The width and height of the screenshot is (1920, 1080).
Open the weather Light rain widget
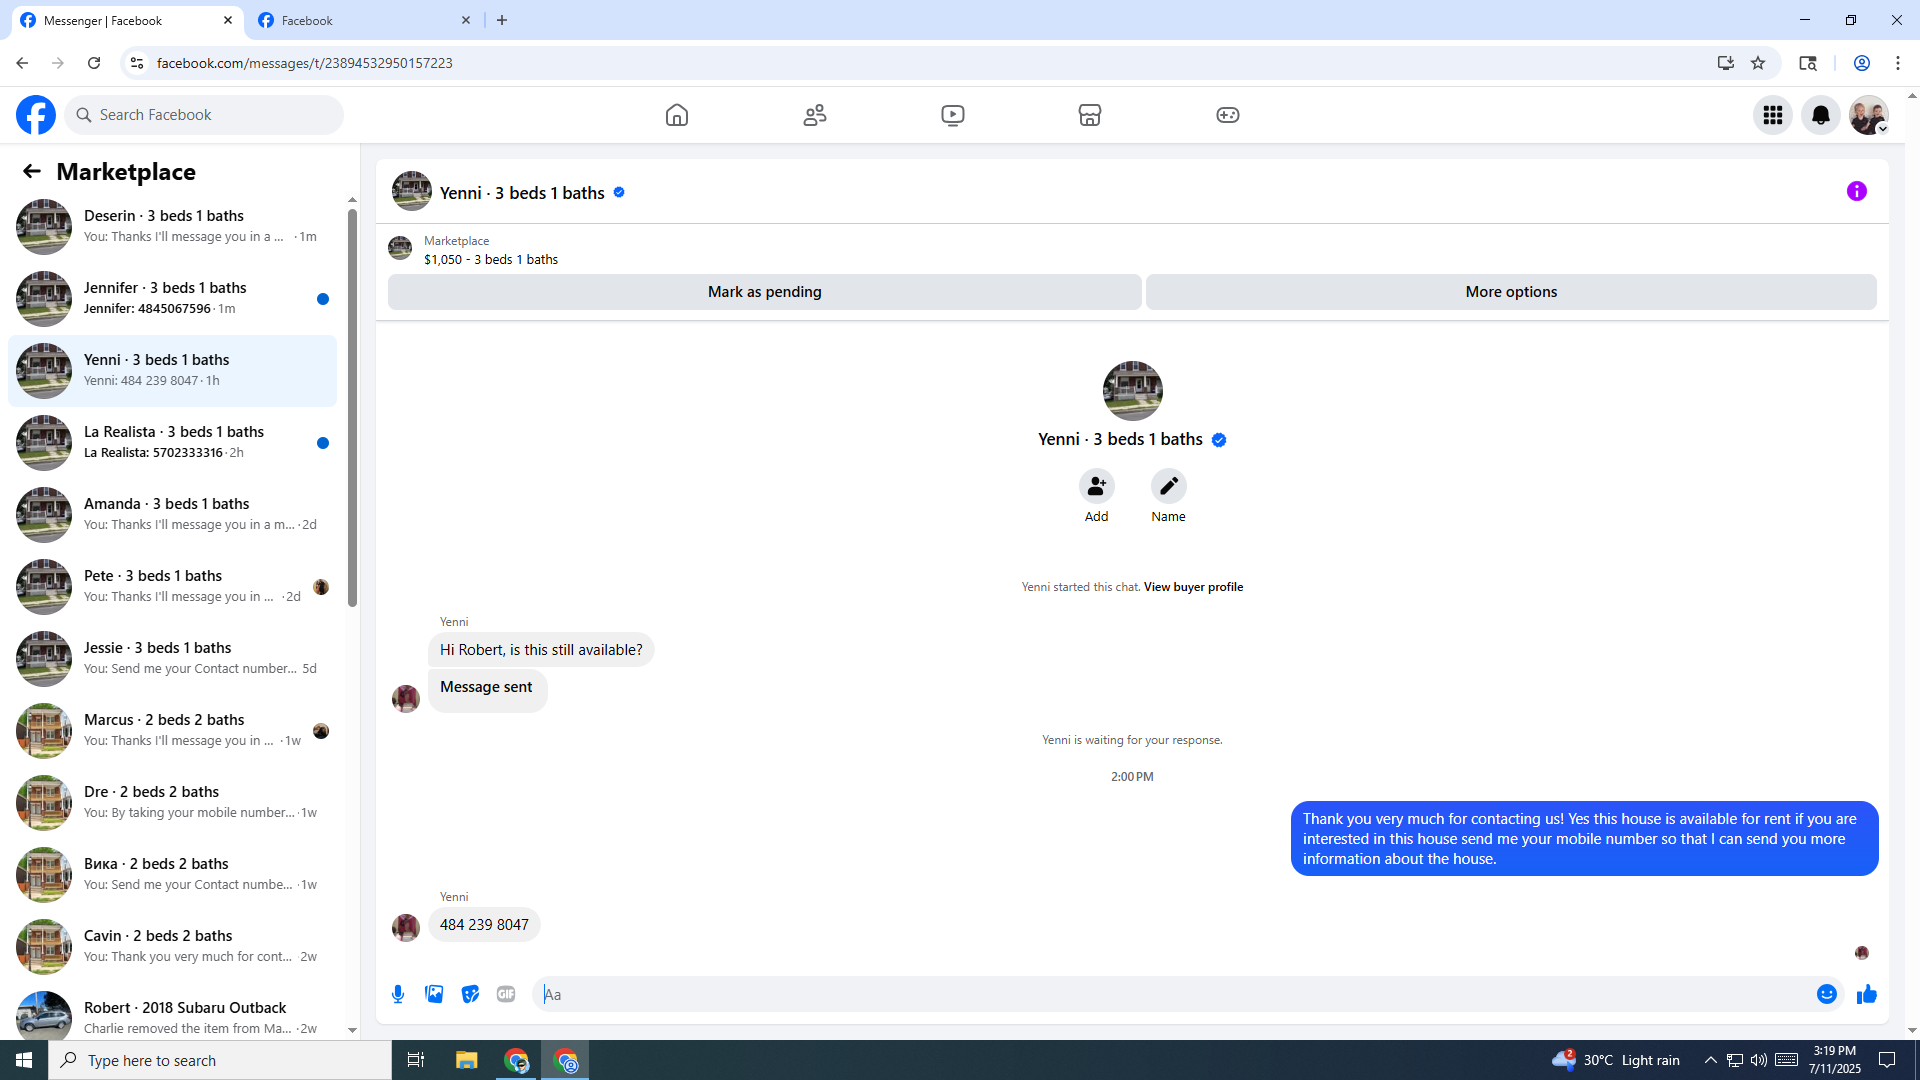click(1616, 1060)
